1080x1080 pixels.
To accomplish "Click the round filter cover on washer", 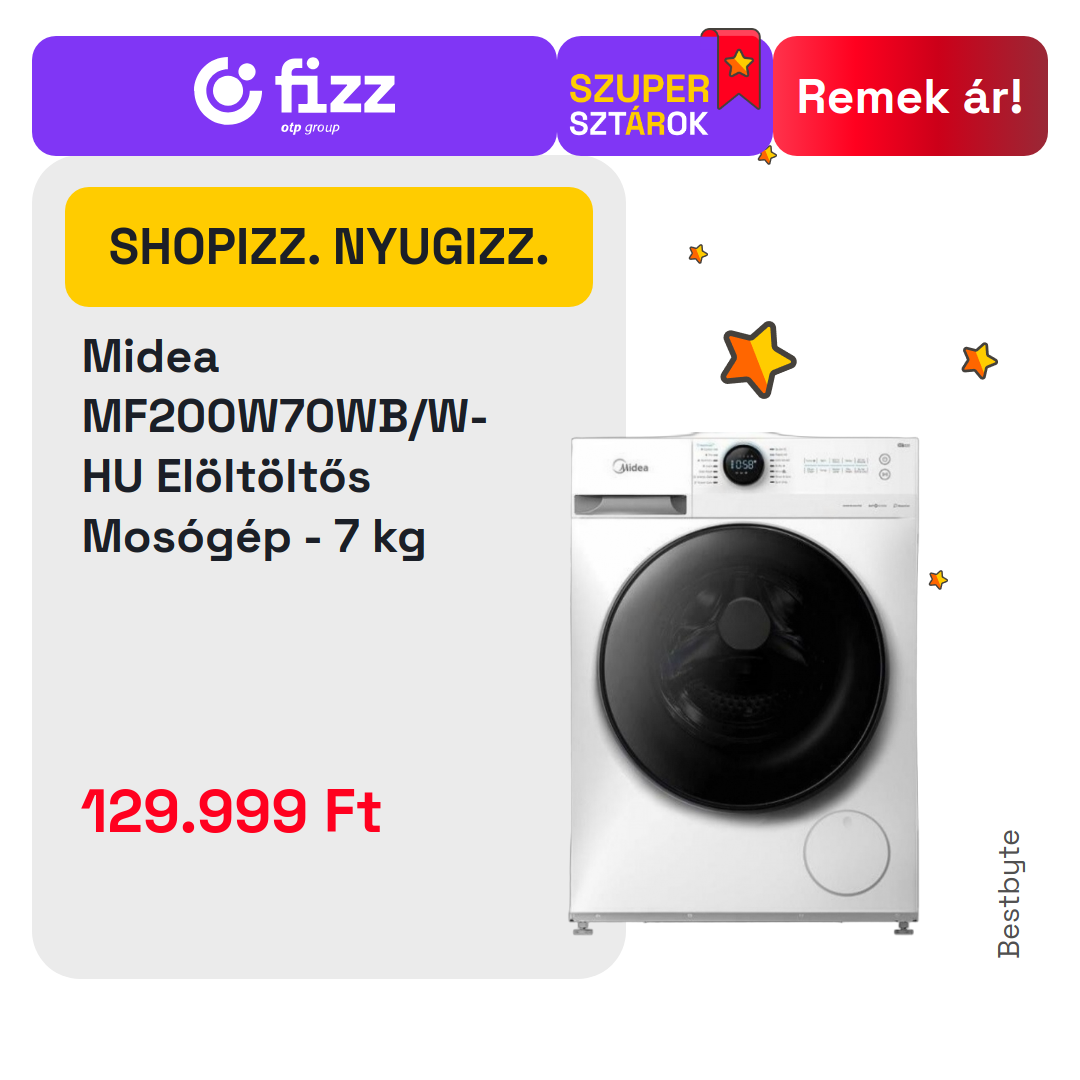I will click(847, 853).
